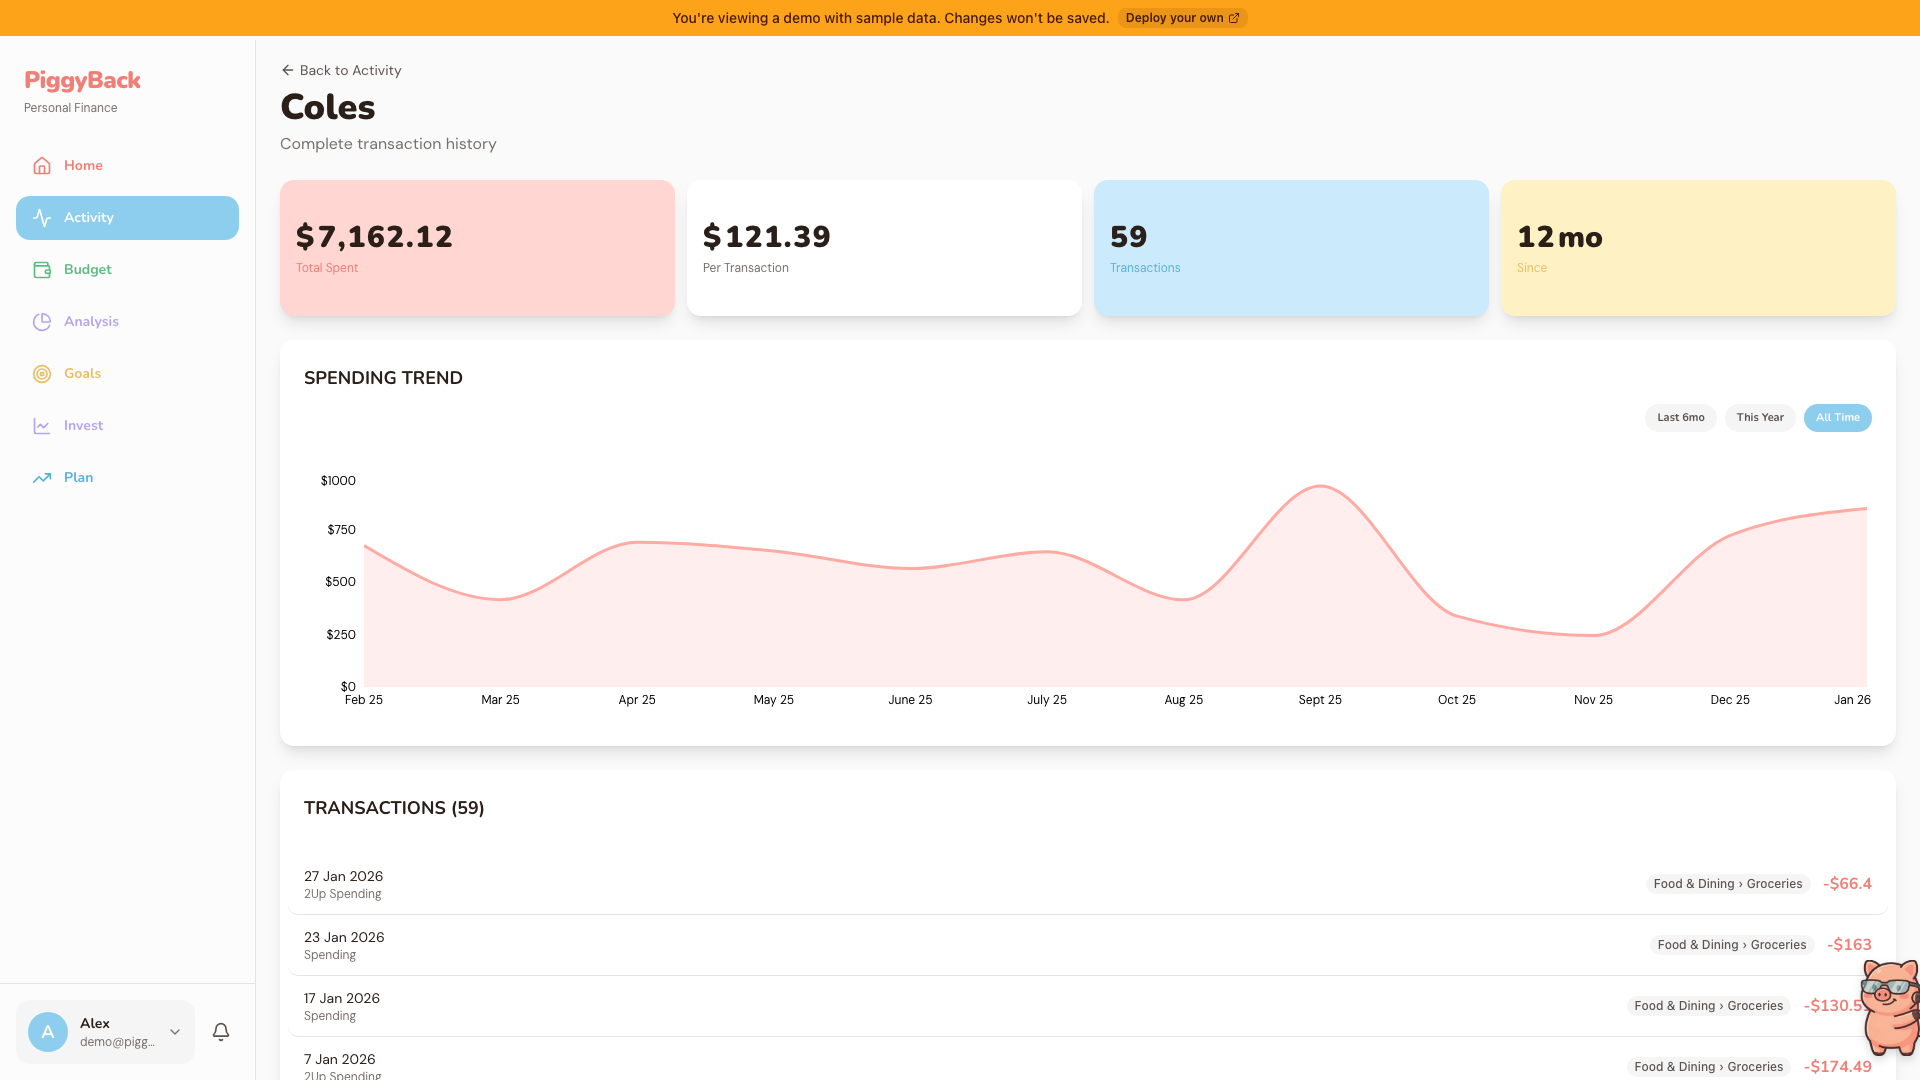
Task: Click the Invest line chart icon
Action: click(x=42, y=426)
